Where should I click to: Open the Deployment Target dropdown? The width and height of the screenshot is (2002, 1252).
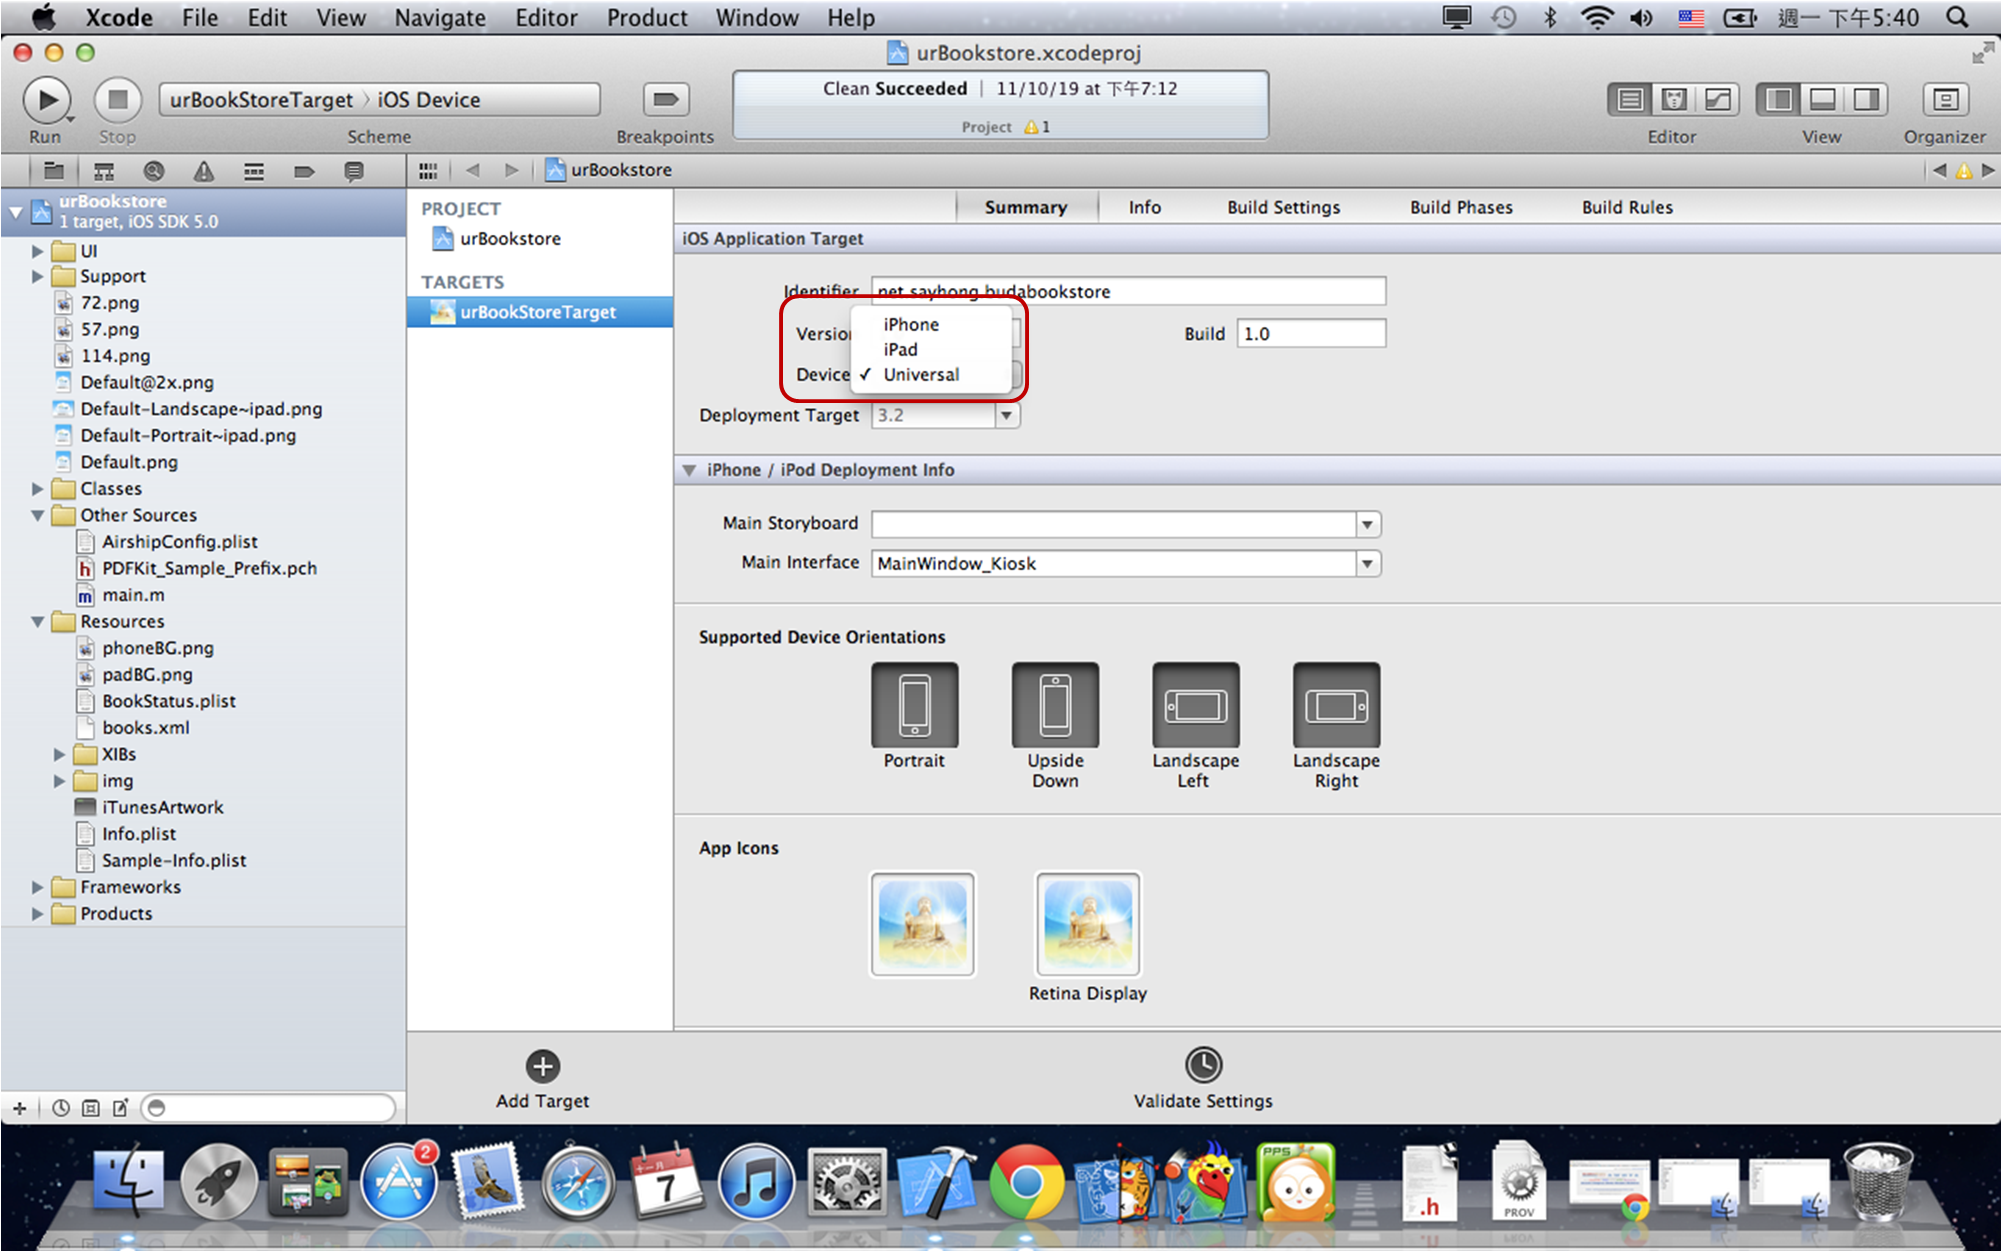pos(1007,415)
